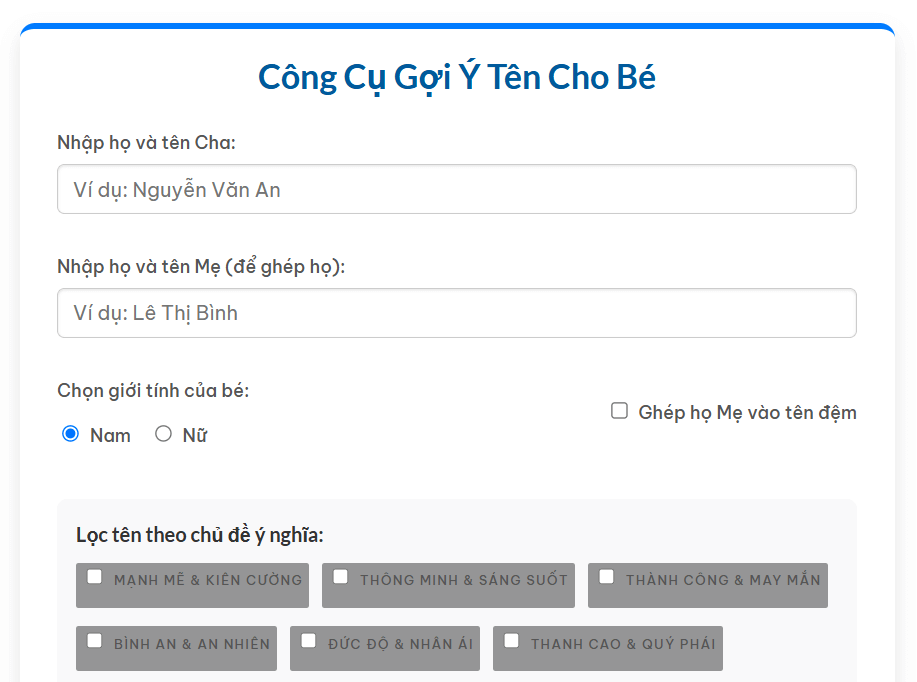This screenshot has height=682, width=917.
Task: Mark the THANH CAO & QUÝ PHÁI checkbox
Action: 512,641
